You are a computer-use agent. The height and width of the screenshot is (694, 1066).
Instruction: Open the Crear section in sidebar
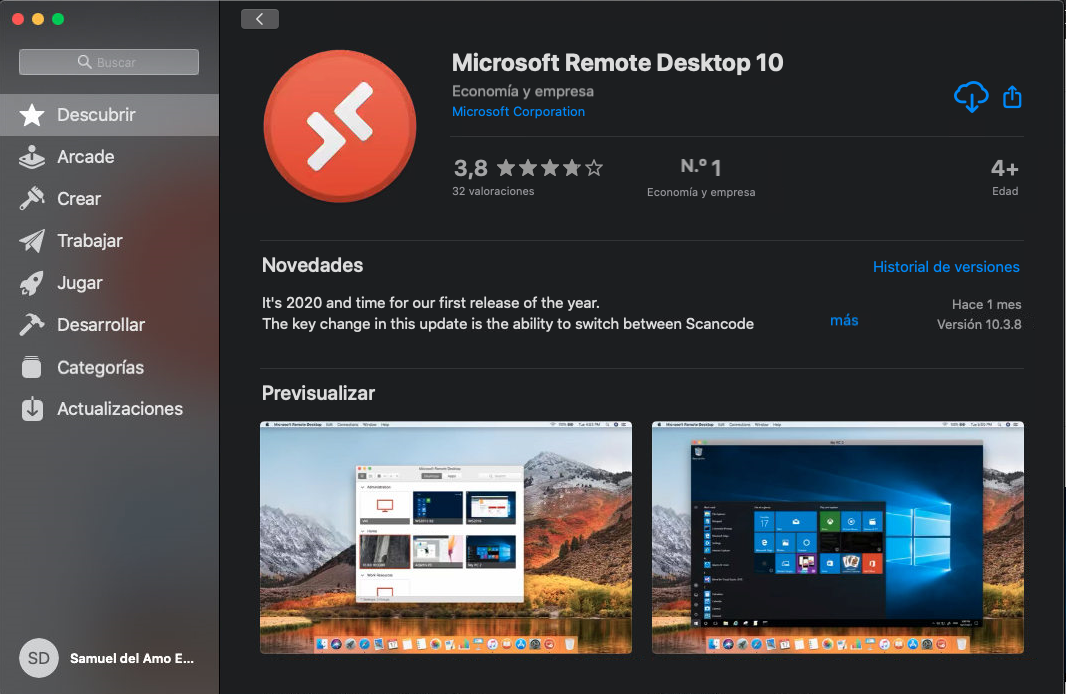click(x=78, y=199)
